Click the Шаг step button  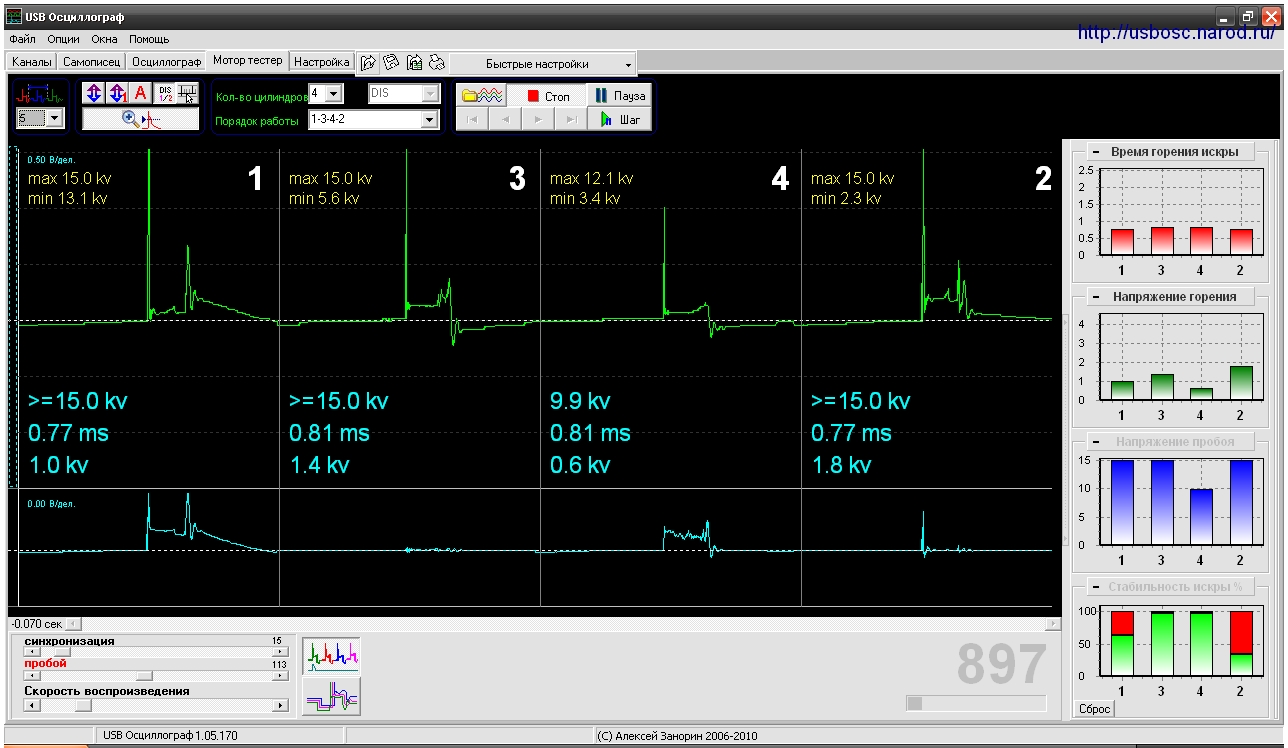[619, 119]
